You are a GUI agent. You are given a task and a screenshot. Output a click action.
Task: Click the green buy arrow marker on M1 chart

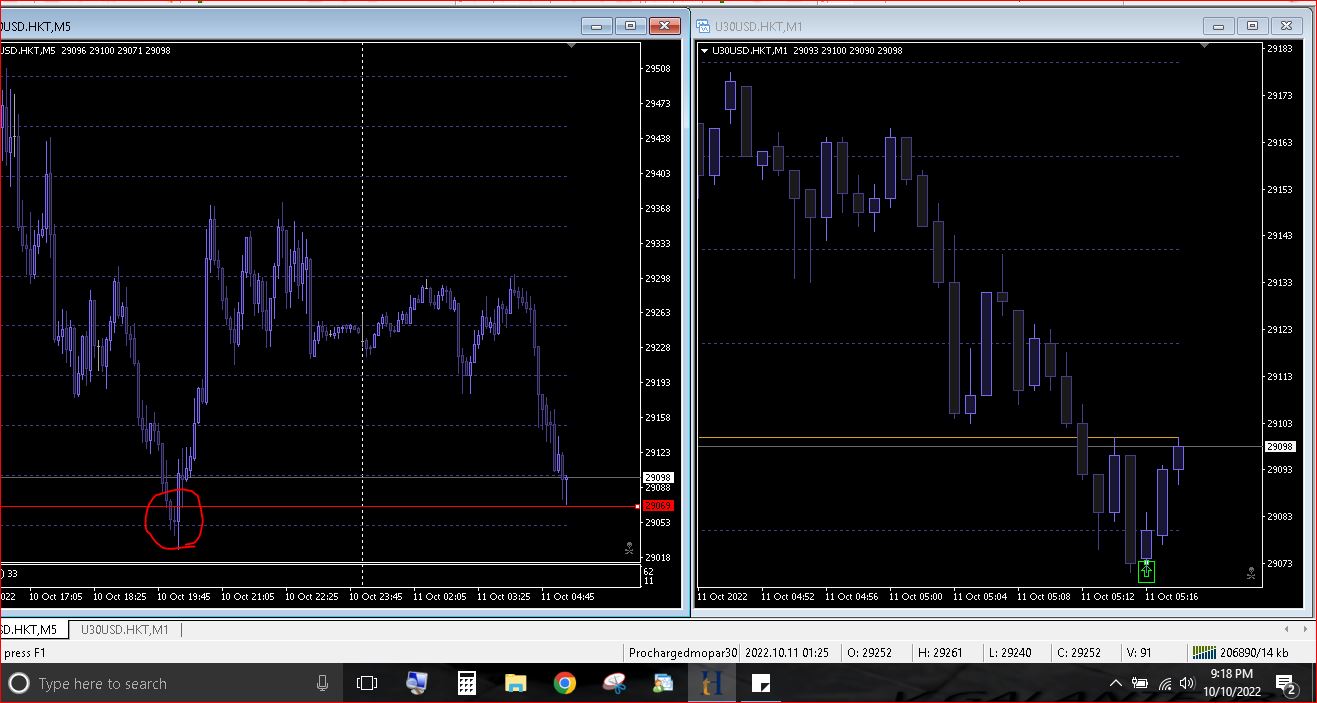tap(1146, 572)
